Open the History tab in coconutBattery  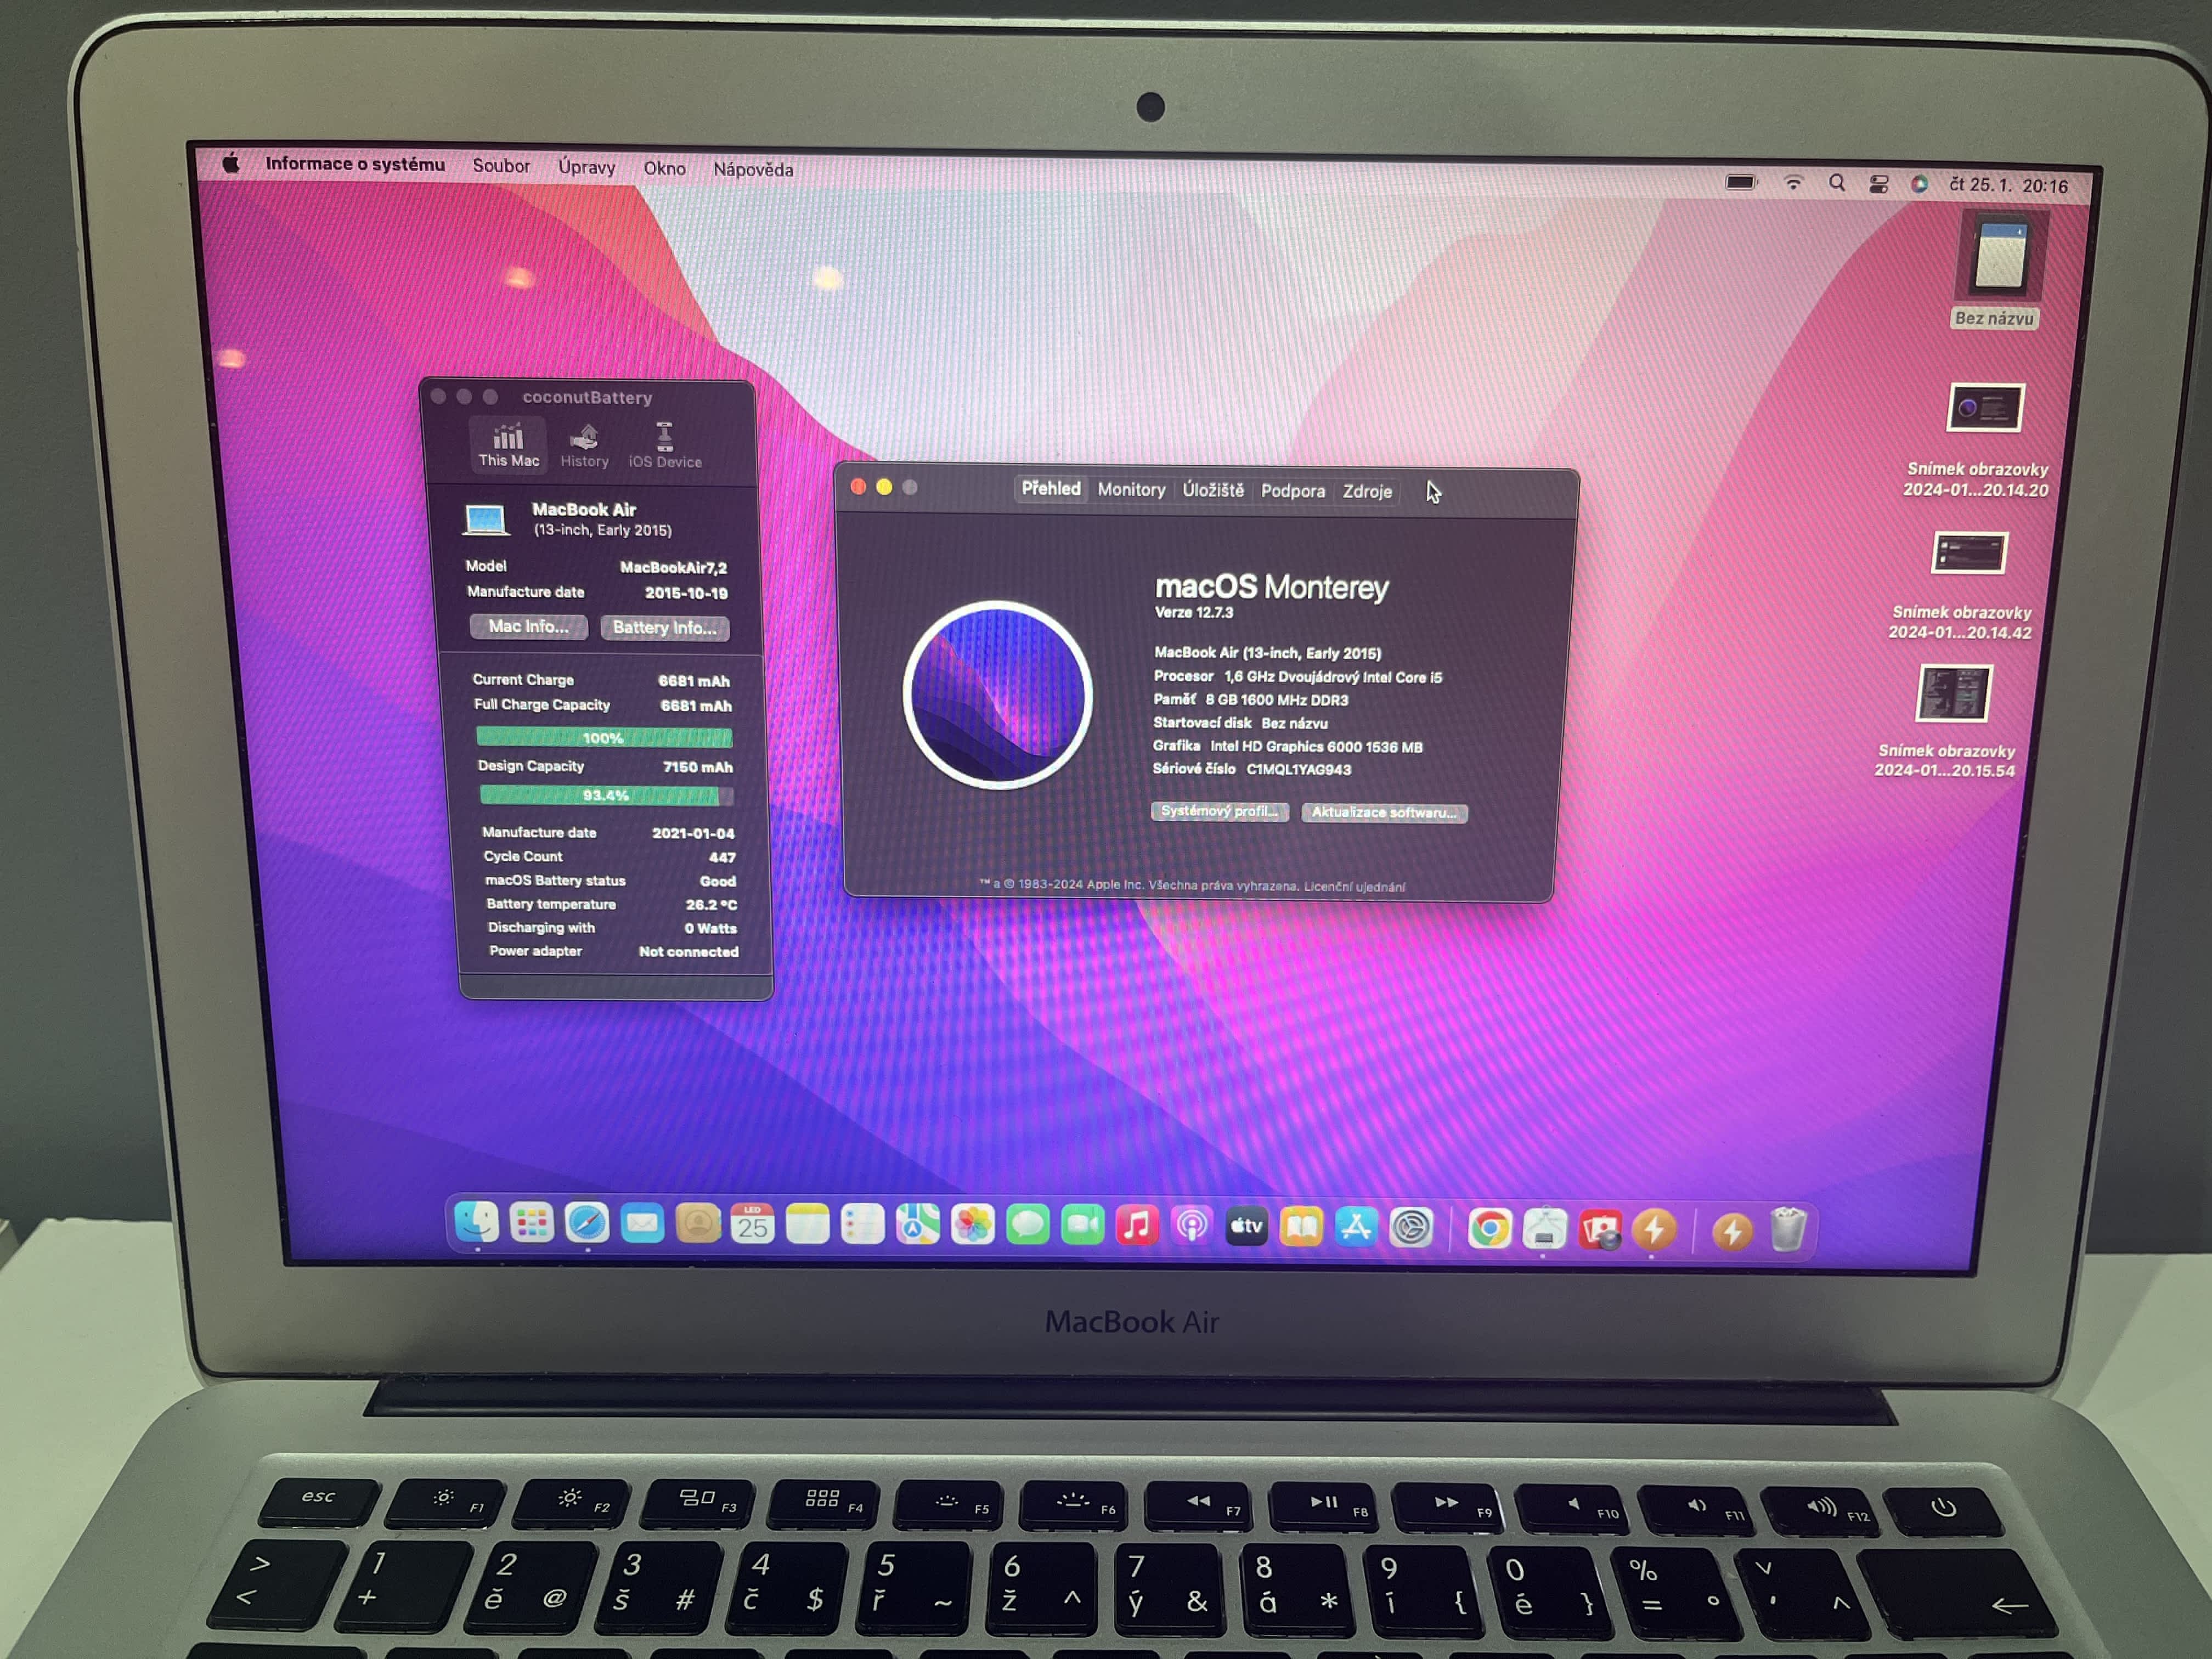[x=584, y=445]
